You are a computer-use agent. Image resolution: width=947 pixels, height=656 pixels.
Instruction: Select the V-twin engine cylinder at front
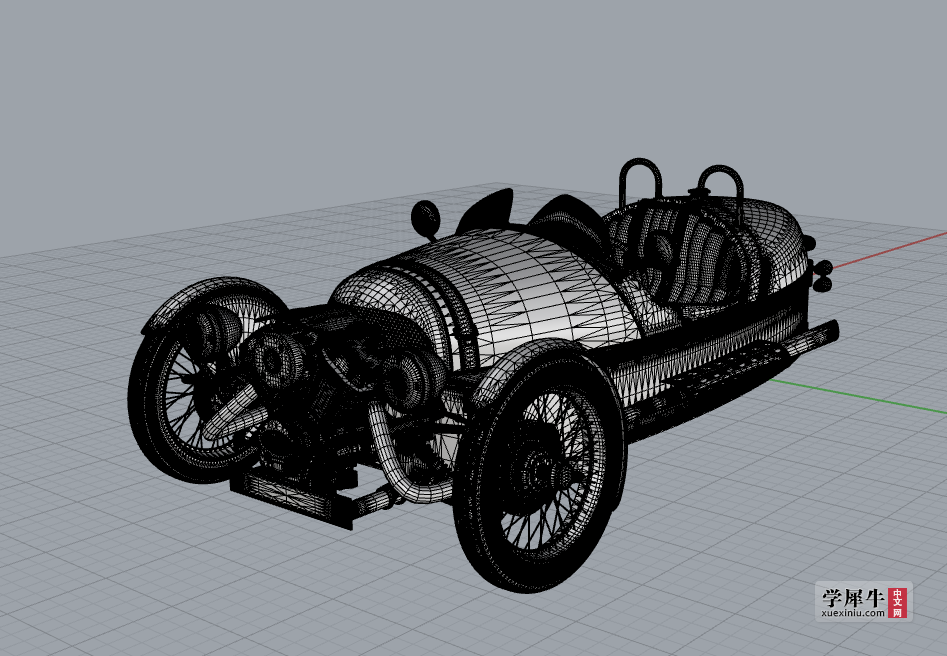pos(278,359)
